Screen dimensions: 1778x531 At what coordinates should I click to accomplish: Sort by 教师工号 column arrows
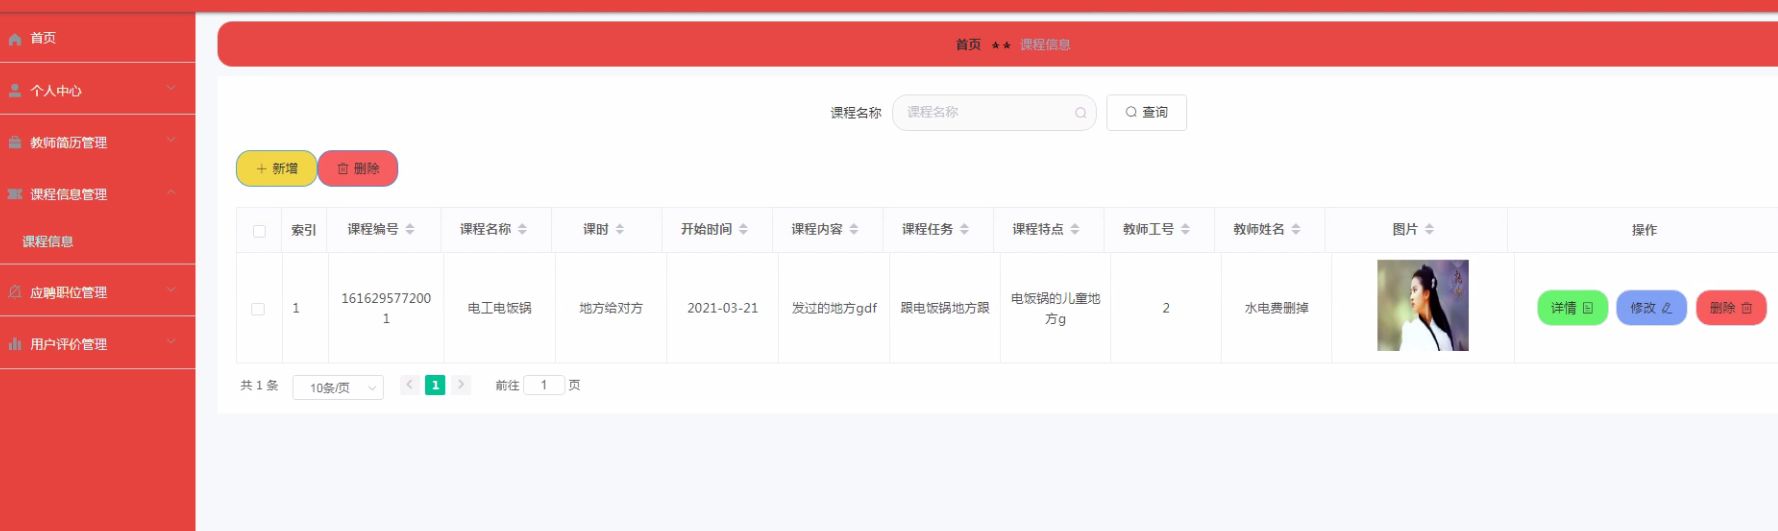pos(1185,229)
